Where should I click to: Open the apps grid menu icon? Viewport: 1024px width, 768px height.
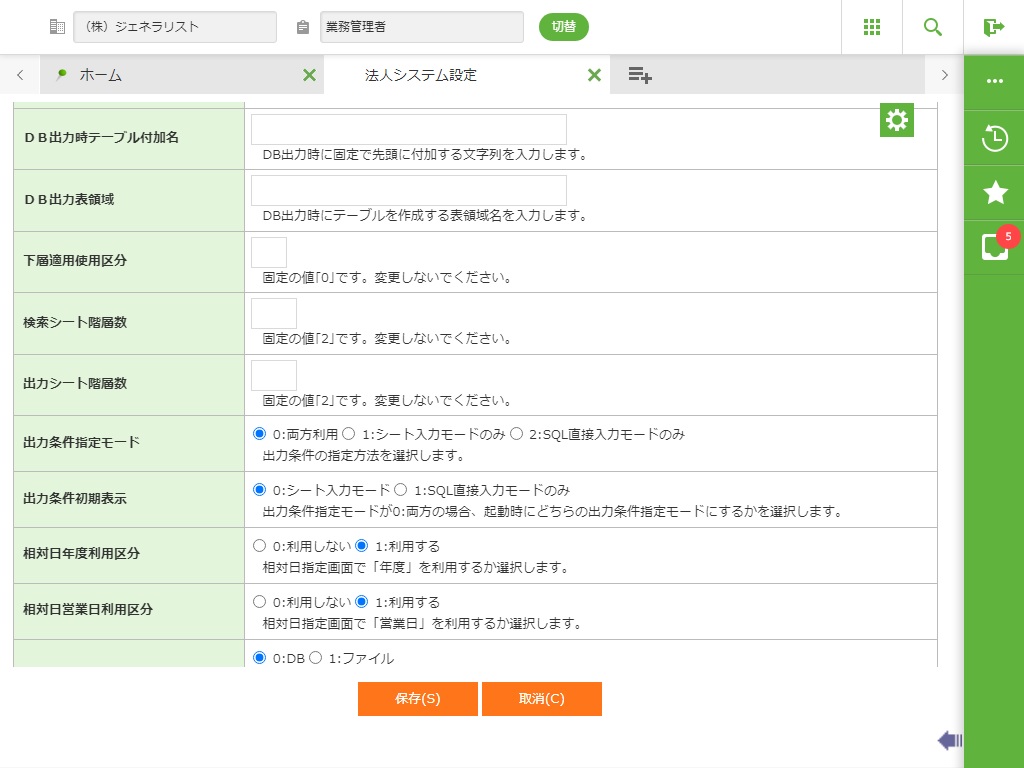[x=872, y=27]
